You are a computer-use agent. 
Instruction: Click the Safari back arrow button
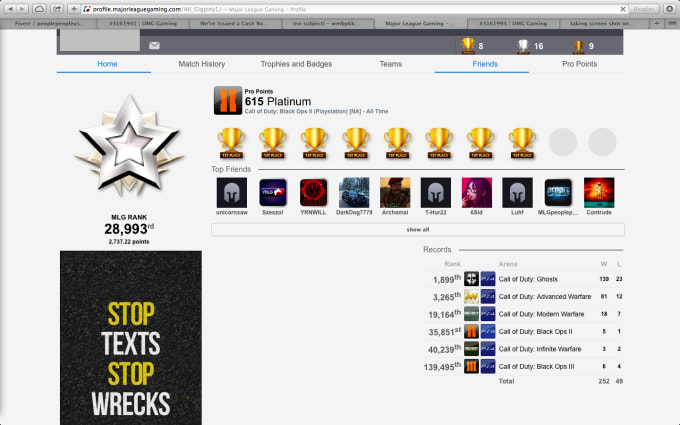click(x=10, y=9)
